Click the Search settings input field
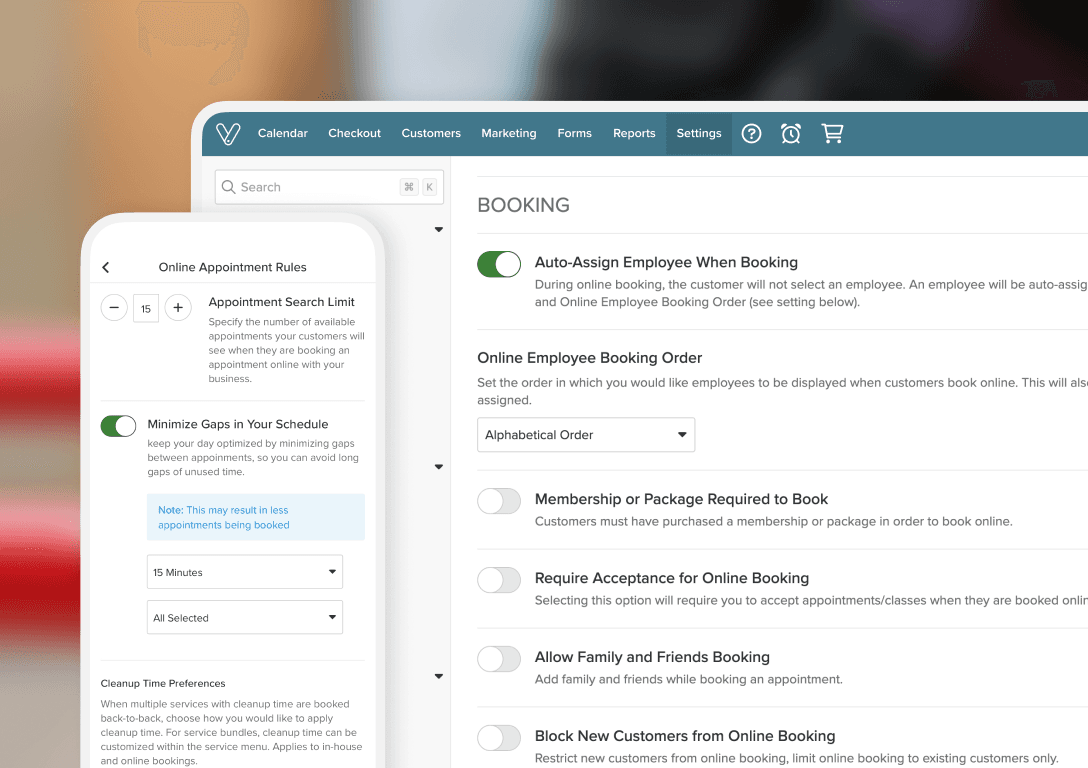This screenshot has height=768, width=1088. tap(315, 187)
